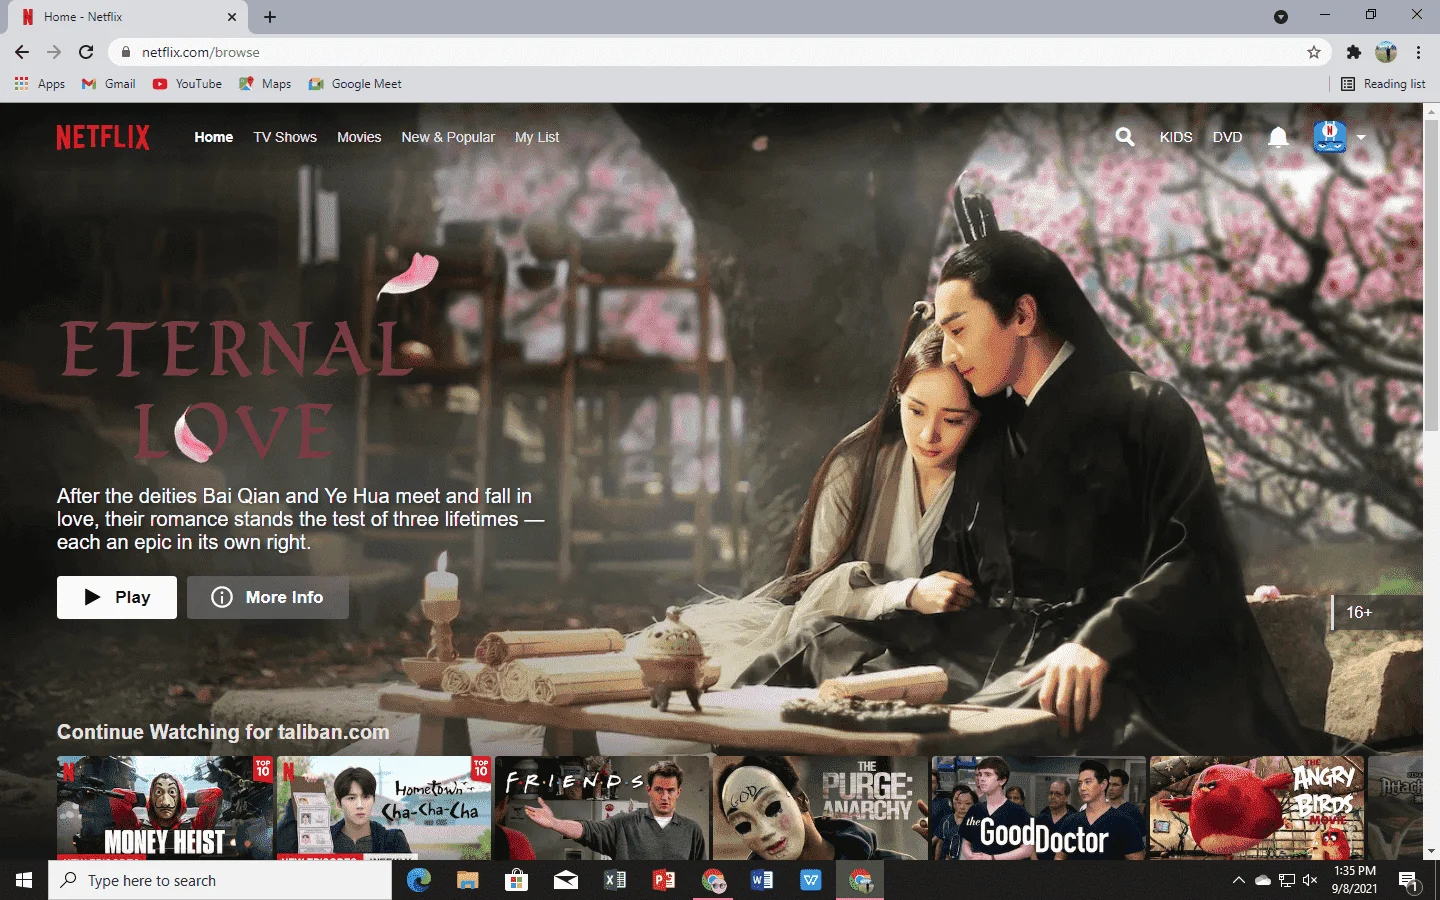The height and width of the screenshot is (900, 1440).
Task: Open the Windows Start menu
Action: tap(24, 881)
